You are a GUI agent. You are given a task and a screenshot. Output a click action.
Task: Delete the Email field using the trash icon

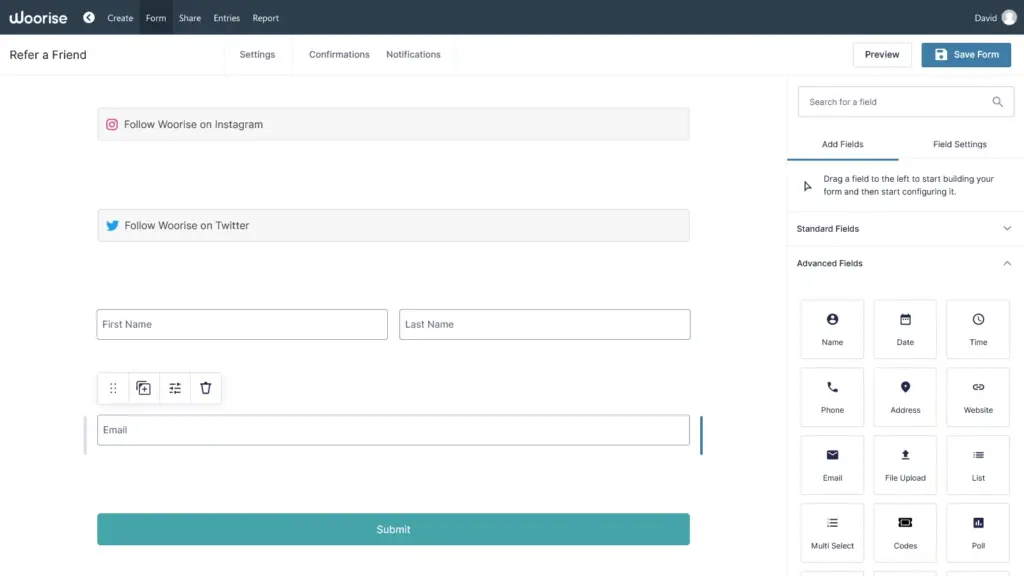(x=205, y=388)
